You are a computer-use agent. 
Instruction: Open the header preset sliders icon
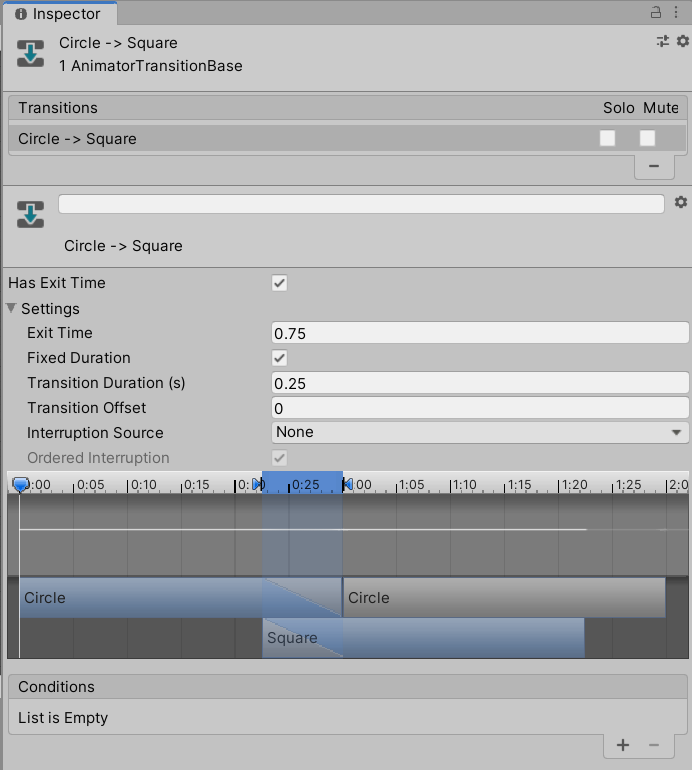[663, 41]
